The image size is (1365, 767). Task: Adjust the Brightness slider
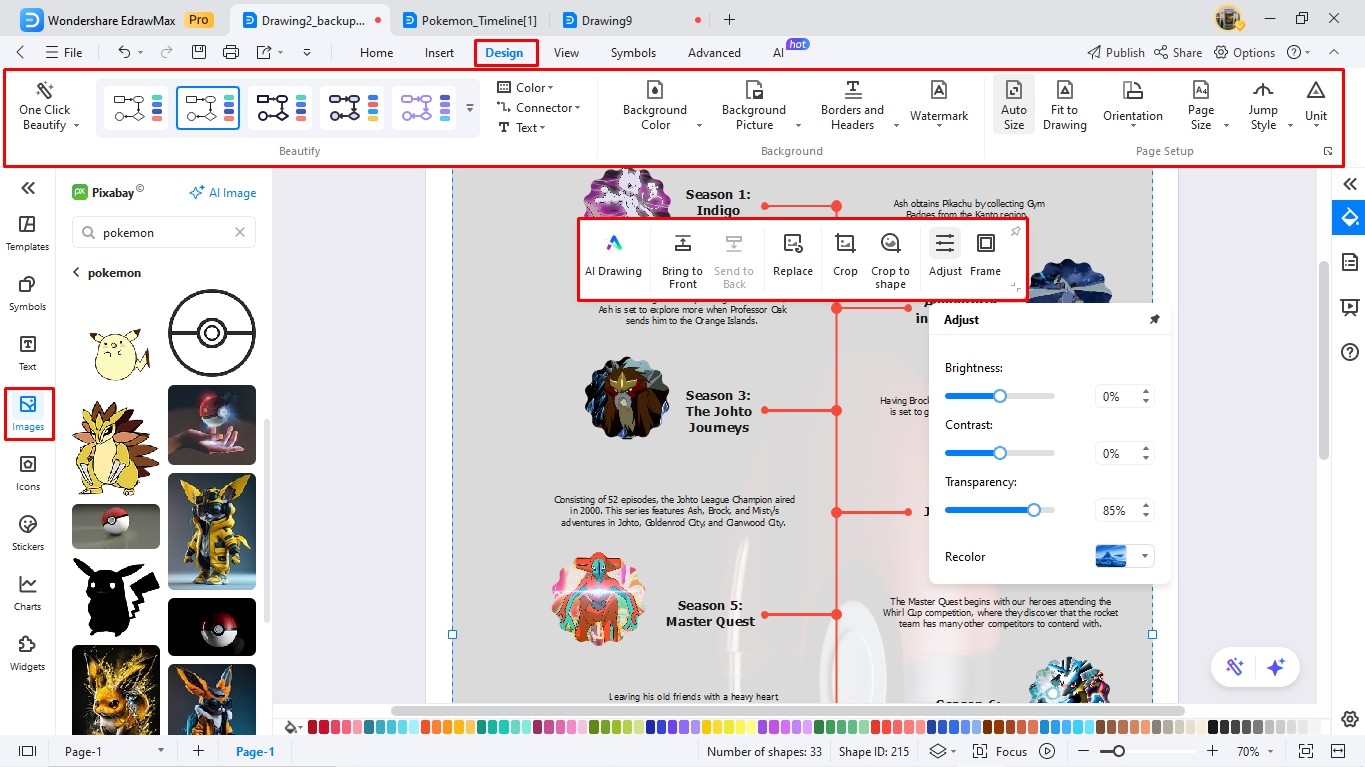pos(1000,396)
